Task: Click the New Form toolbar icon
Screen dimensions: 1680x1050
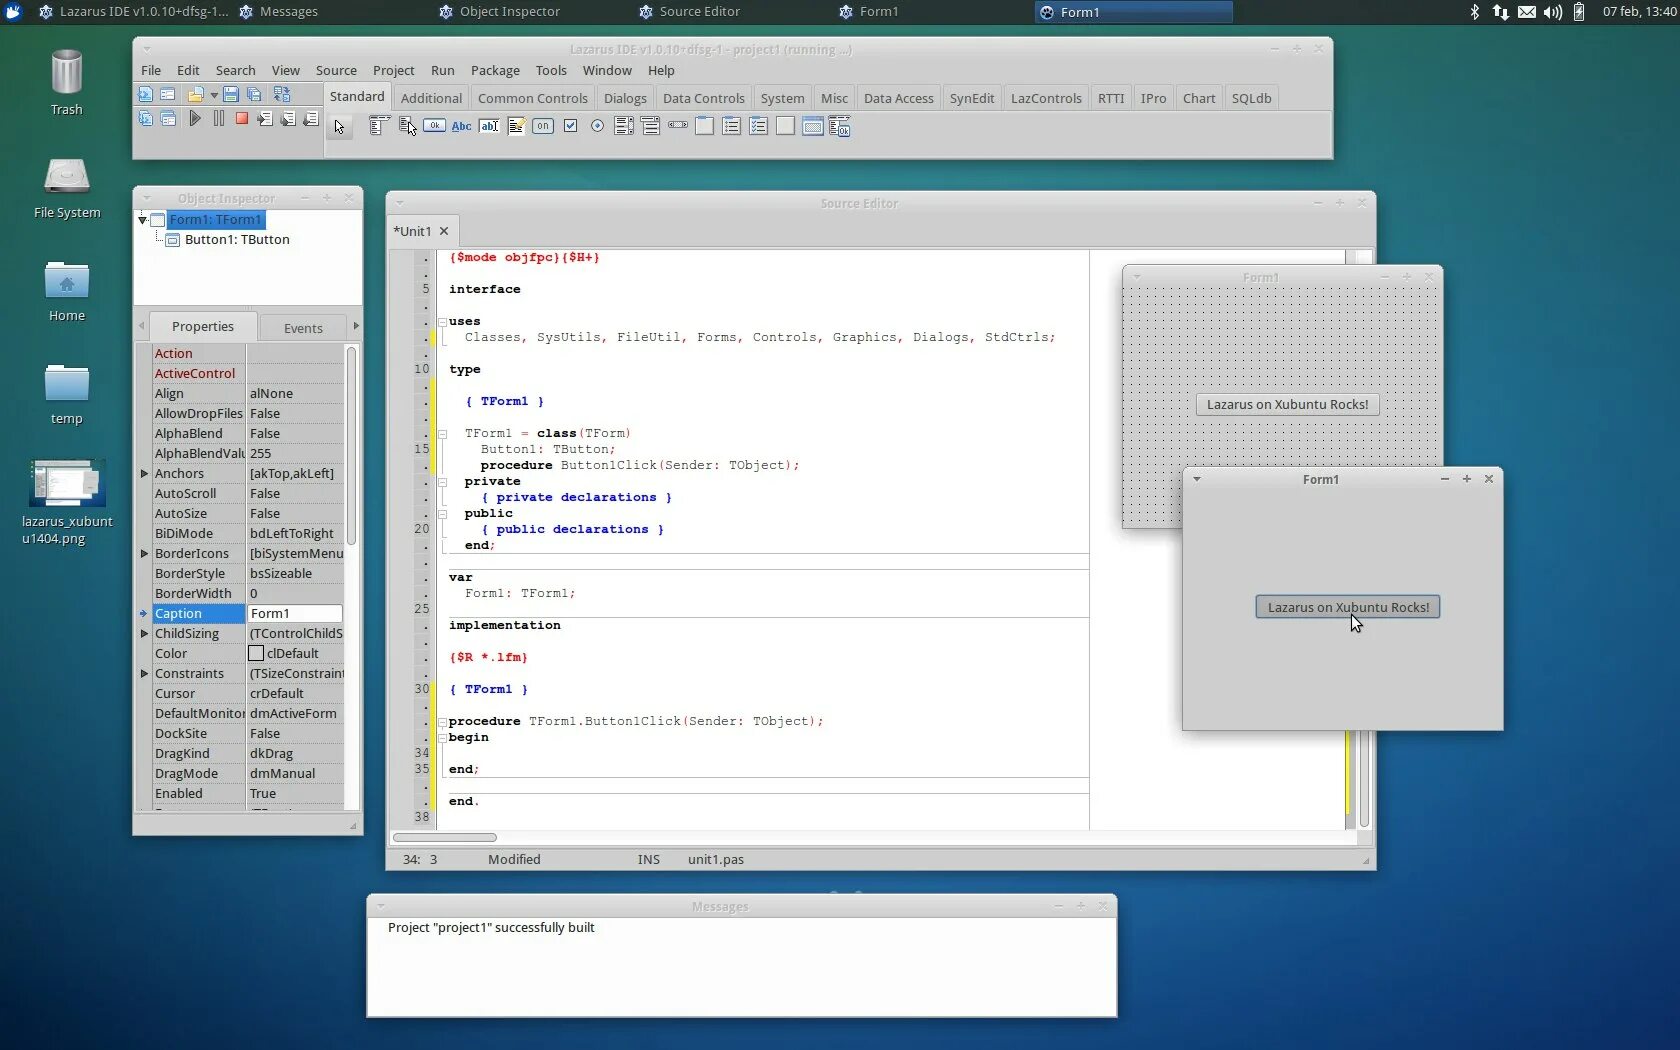Action: (x=168, y=94)
